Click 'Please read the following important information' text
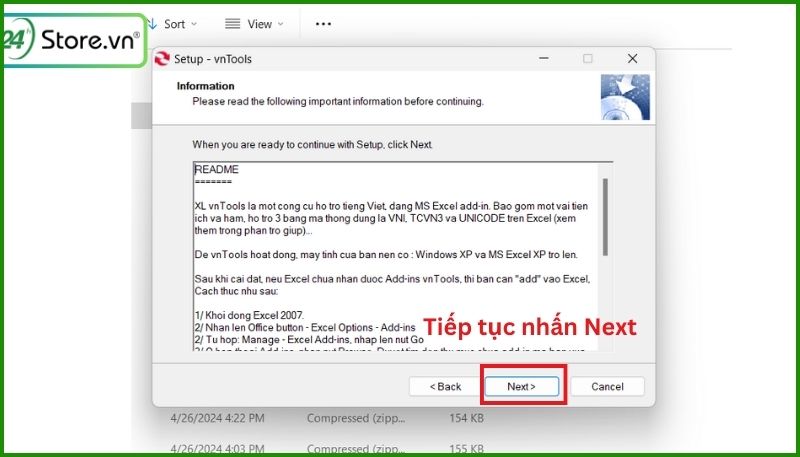The height and width of the screenshot is (457, 800). pyautogui.click(x=338, y=101)
